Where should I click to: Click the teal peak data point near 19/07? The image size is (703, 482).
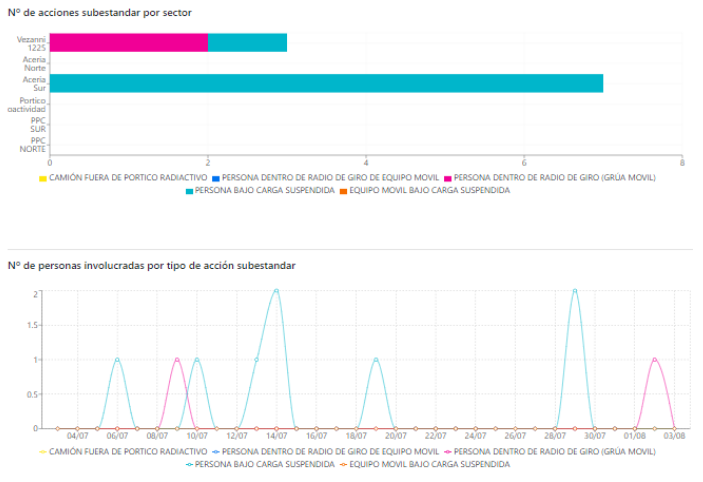click(x=376, y=359)
